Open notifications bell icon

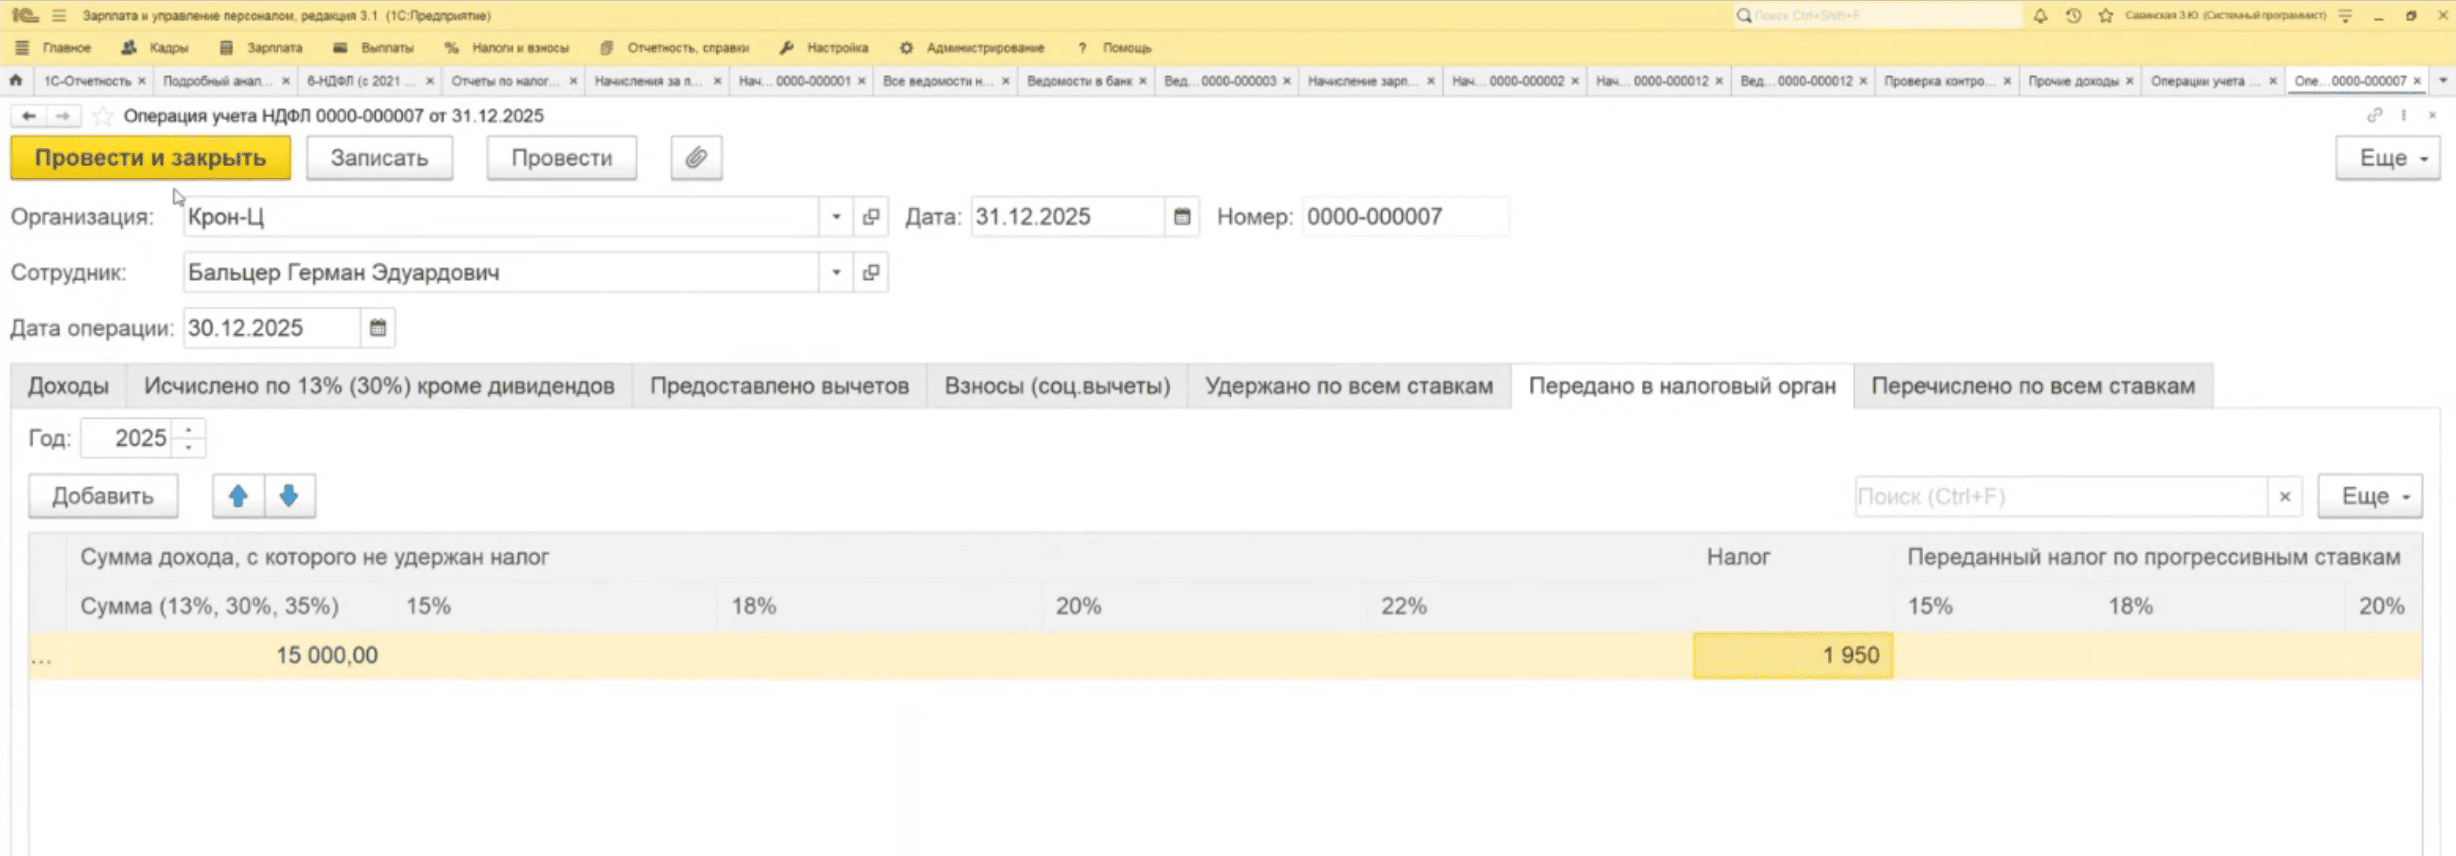click(2040, 16)
